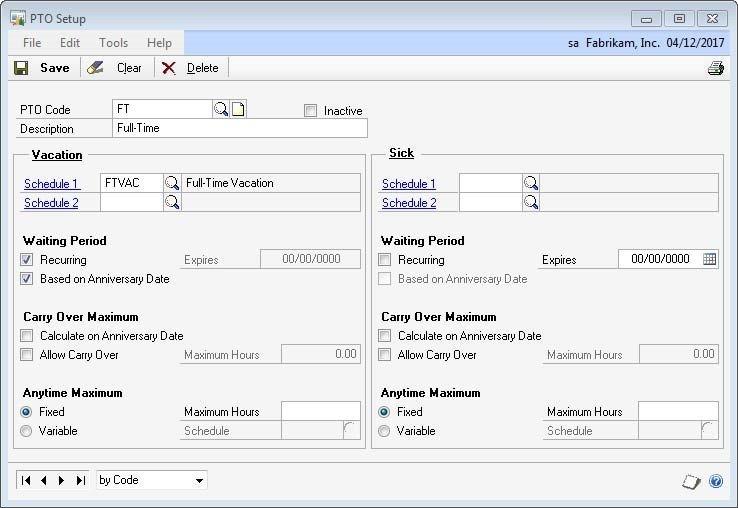738x508 pixels.
Task: Go to the next record
Action: tap(61, 480)
